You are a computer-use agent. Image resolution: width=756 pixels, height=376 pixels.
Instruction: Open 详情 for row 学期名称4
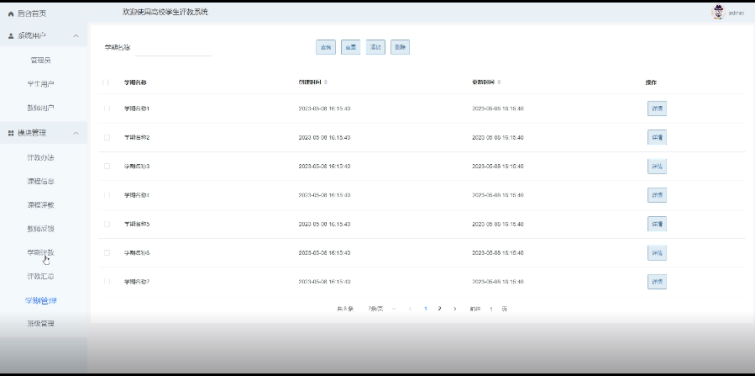(657, 195)
